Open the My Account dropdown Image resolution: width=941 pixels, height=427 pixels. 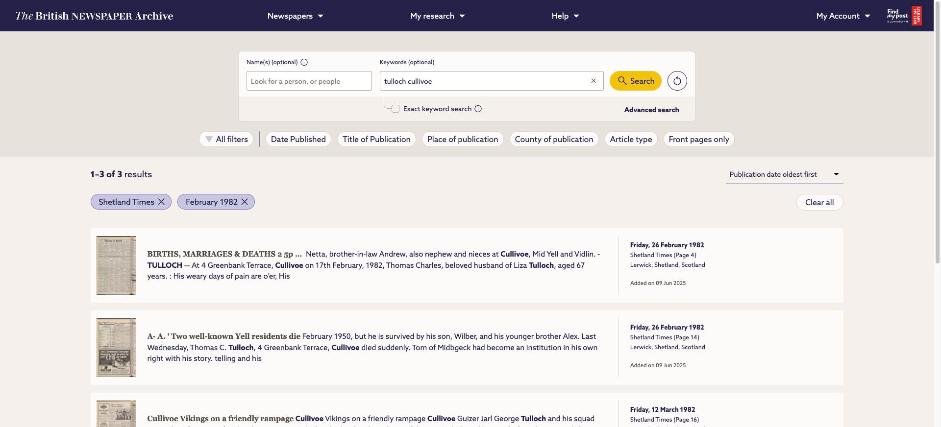coord(843,16)
